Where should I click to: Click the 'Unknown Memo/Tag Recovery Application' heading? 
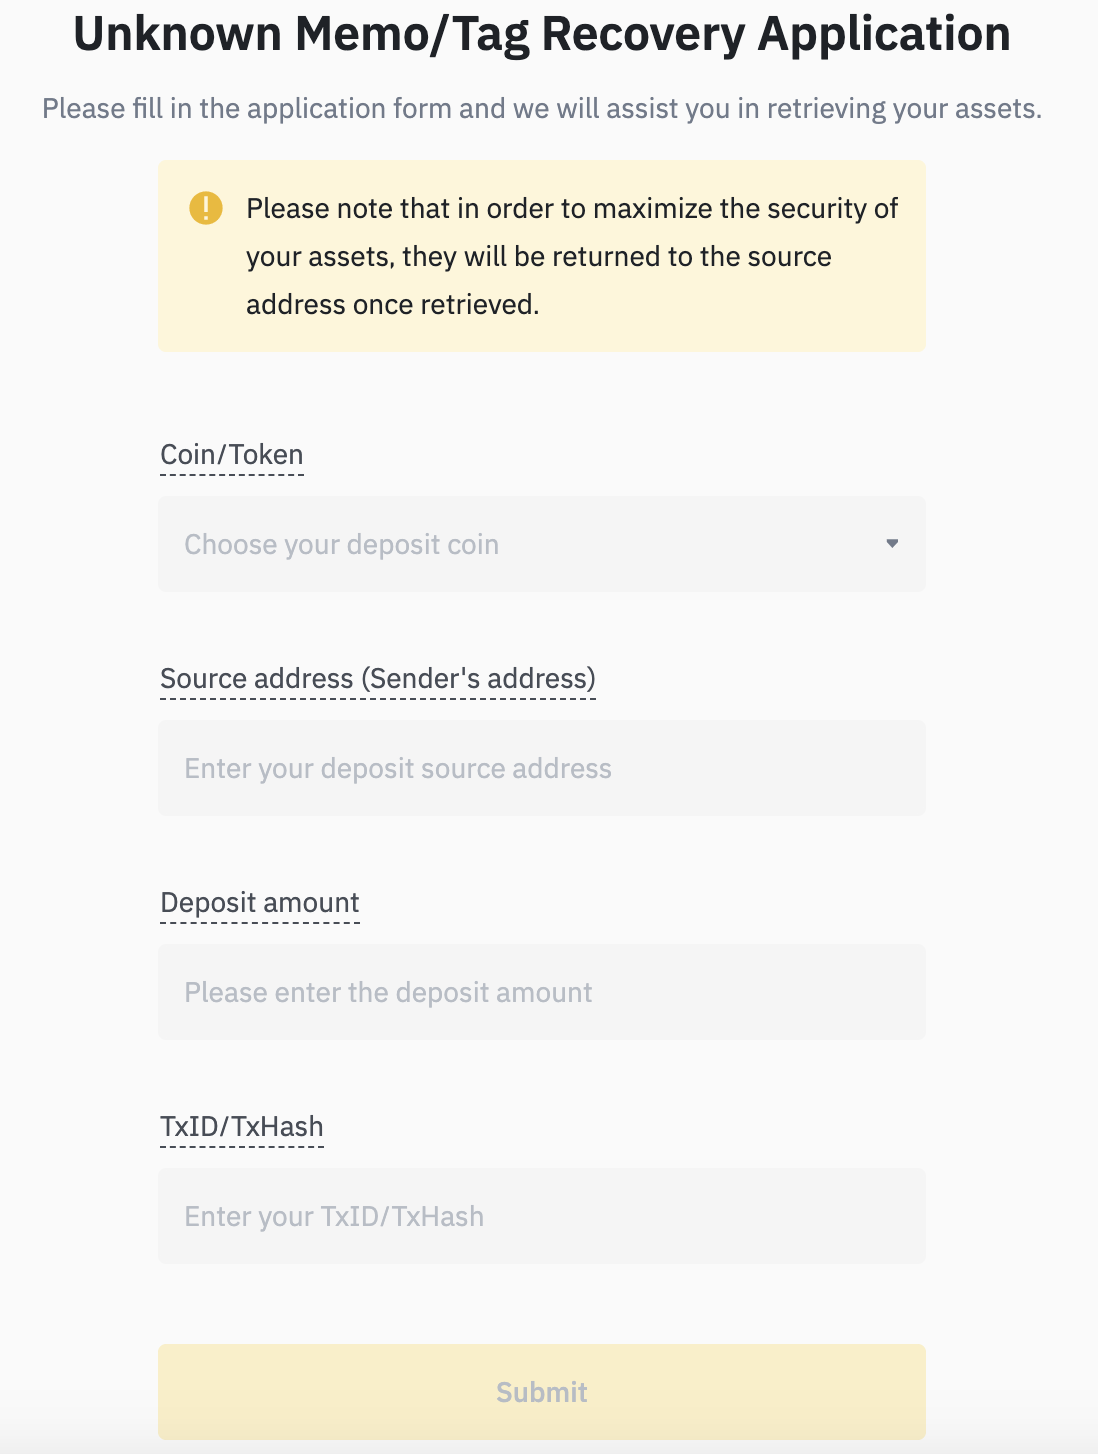pyautogui.click(x=541, y=34)
